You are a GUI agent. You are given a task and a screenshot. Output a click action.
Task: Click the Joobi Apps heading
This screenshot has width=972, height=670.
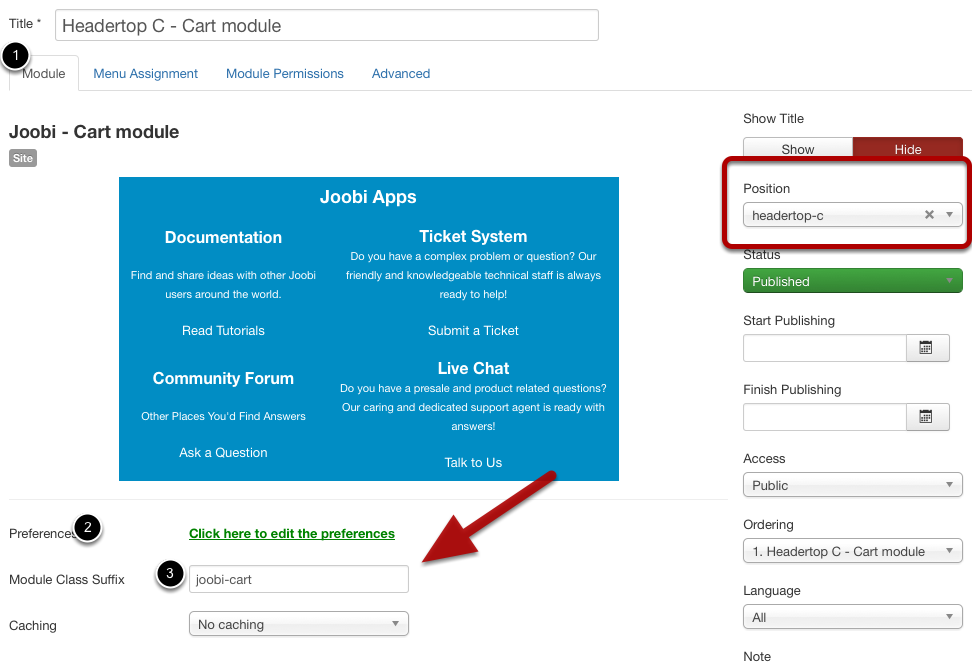click(x=368, y=197)
